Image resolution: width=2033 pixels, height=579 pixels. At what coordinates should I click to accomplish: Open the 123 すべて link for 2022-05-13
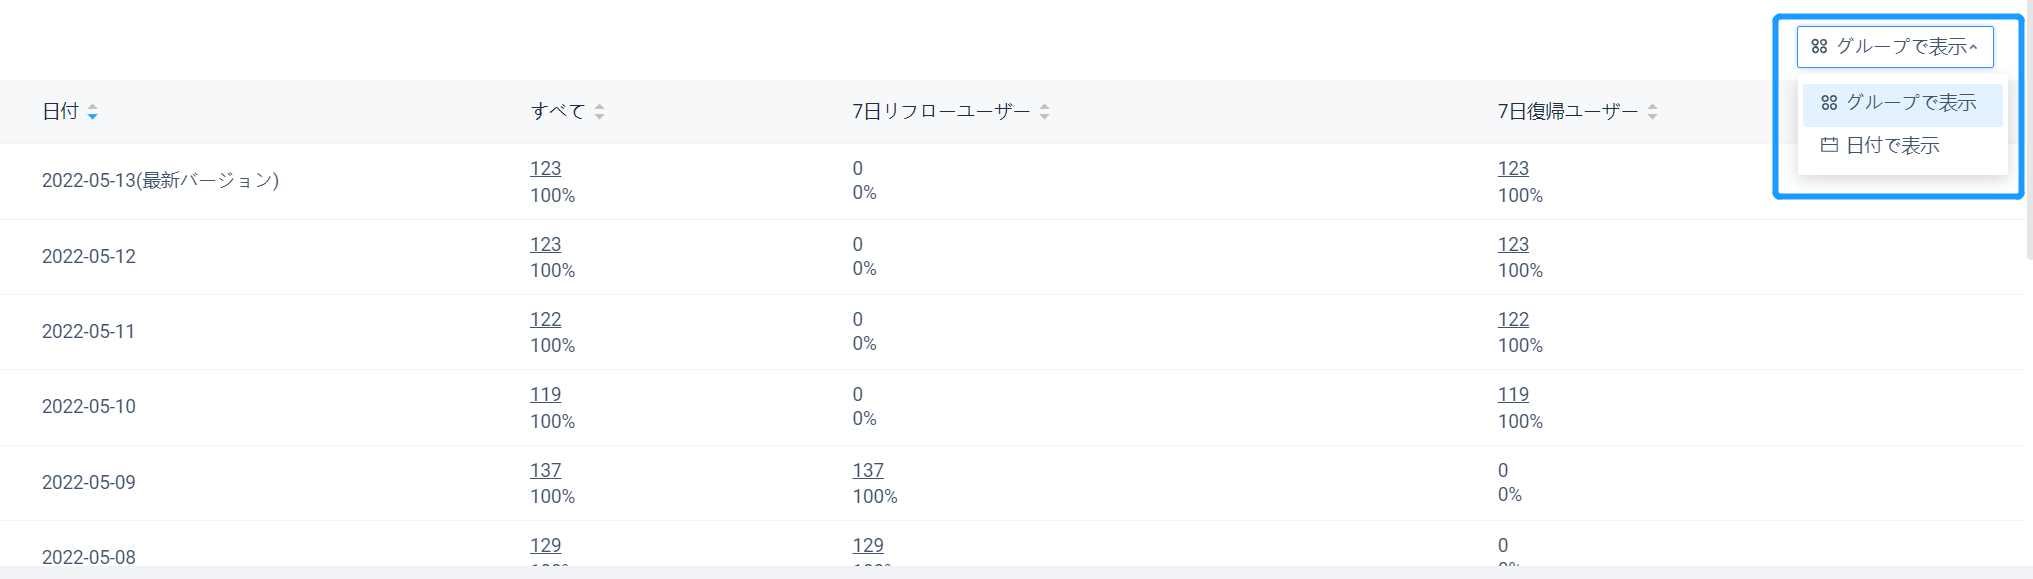click(x=545, y=169)
